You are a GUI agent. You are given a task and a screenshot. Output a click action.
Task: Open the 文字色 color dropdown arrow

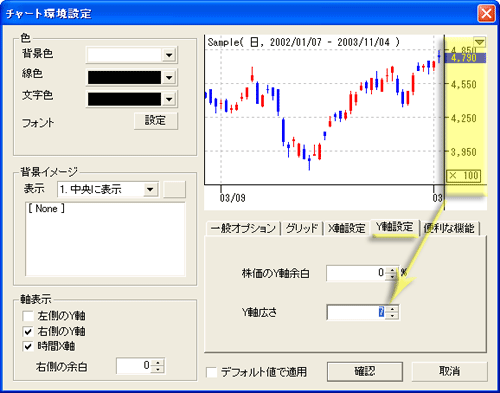(x=169, y=99)
